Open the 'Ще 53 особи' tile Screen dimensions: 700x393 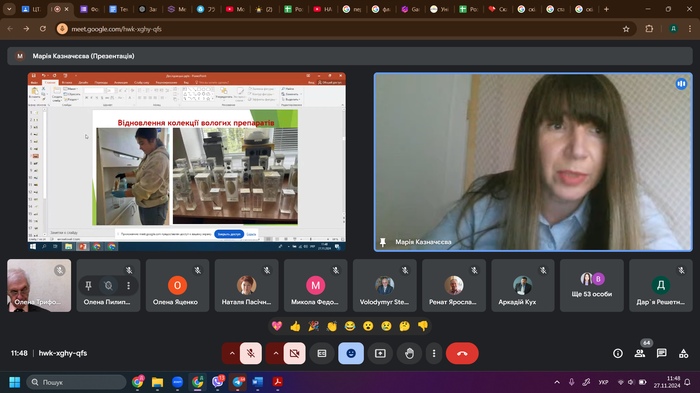coord(592,285)
